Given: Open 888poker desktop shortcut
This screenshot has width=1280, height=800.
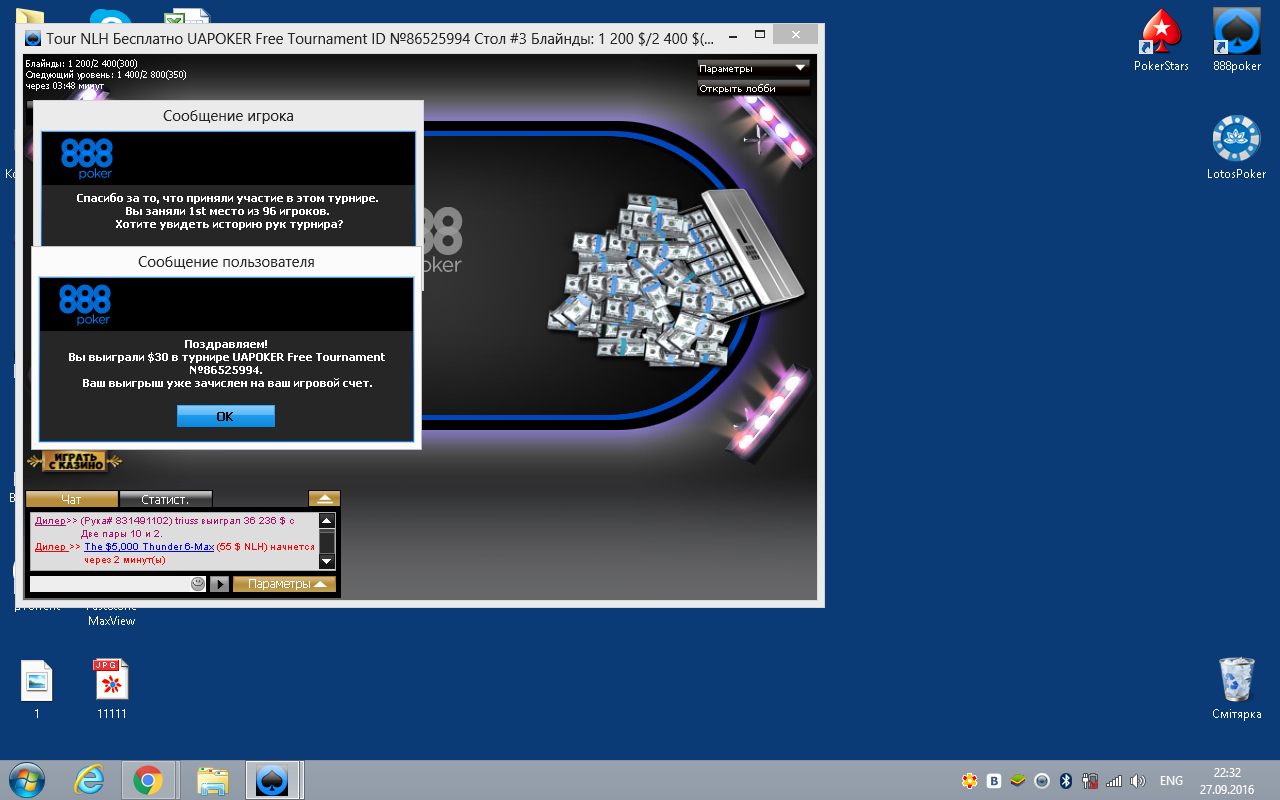Looking at the screenshot, I should [x=1237, y=40].
